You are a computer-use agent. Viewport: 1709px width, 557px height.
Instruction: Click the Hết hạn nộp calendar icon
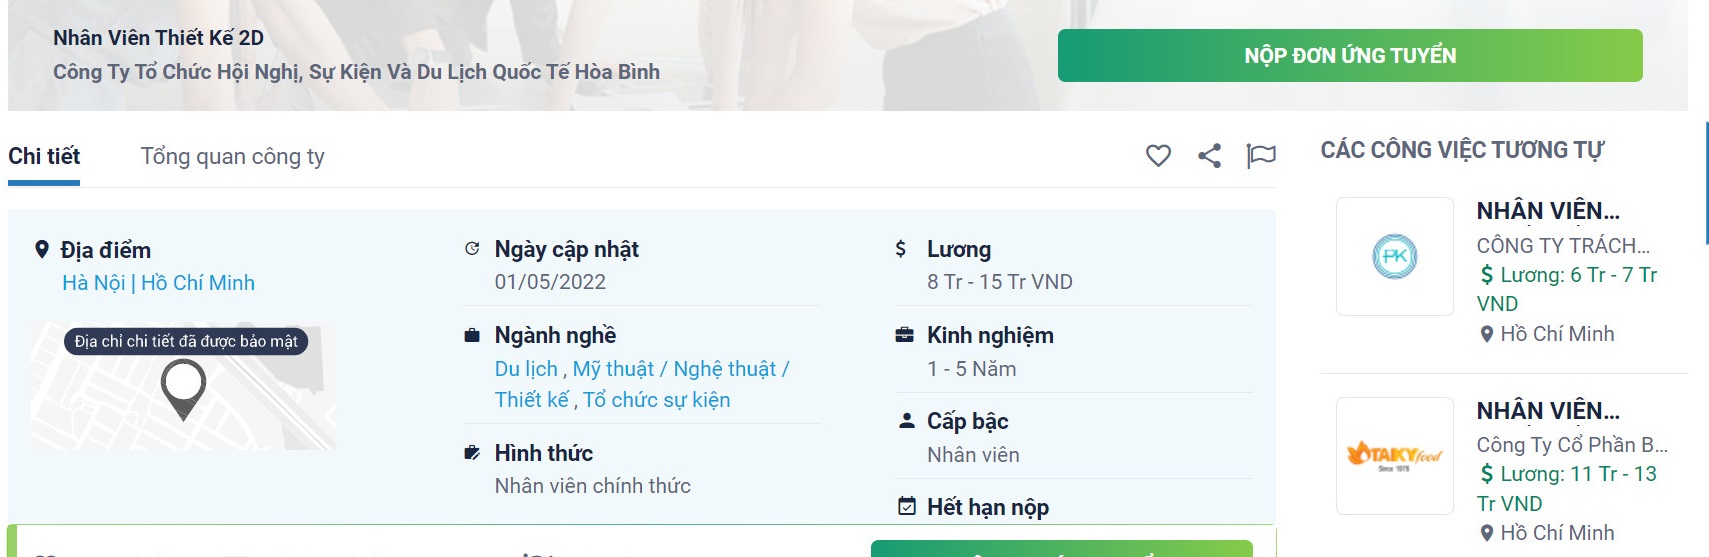[906, 506]
